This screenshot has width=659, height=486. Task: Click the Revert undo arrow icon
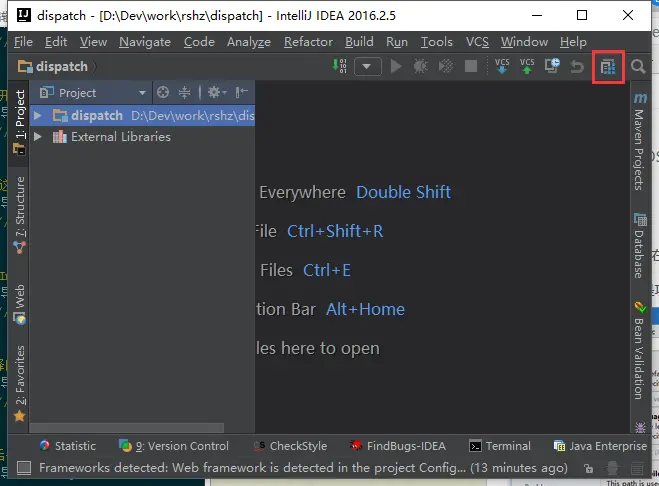click(x=577, y=66)
